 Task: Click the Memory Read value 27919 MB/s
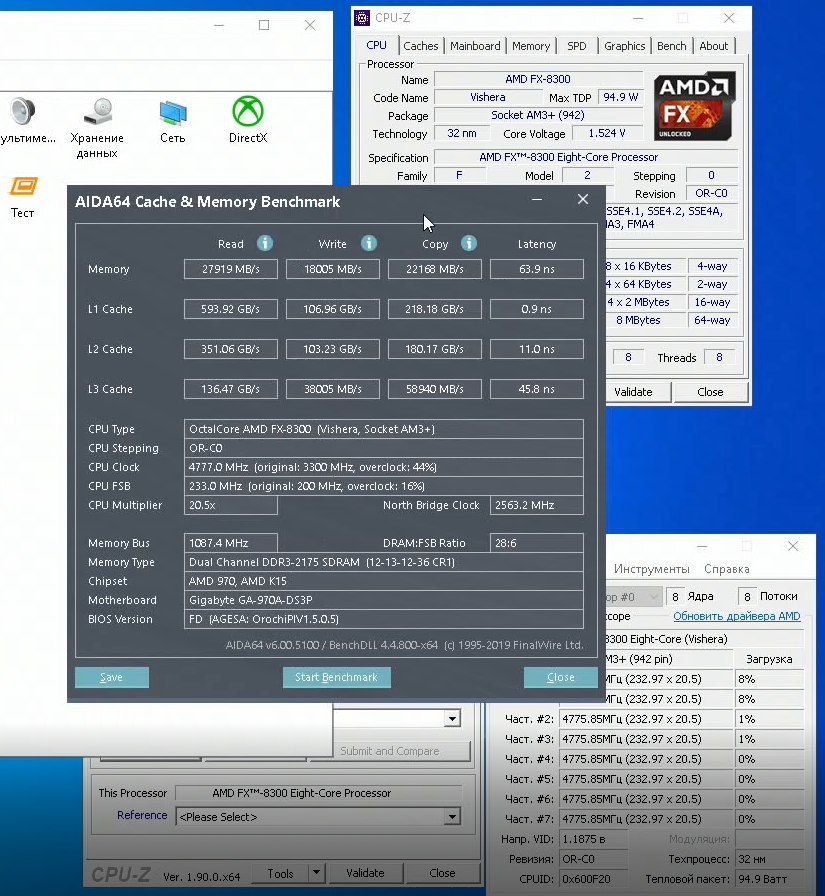click(231, 269)
